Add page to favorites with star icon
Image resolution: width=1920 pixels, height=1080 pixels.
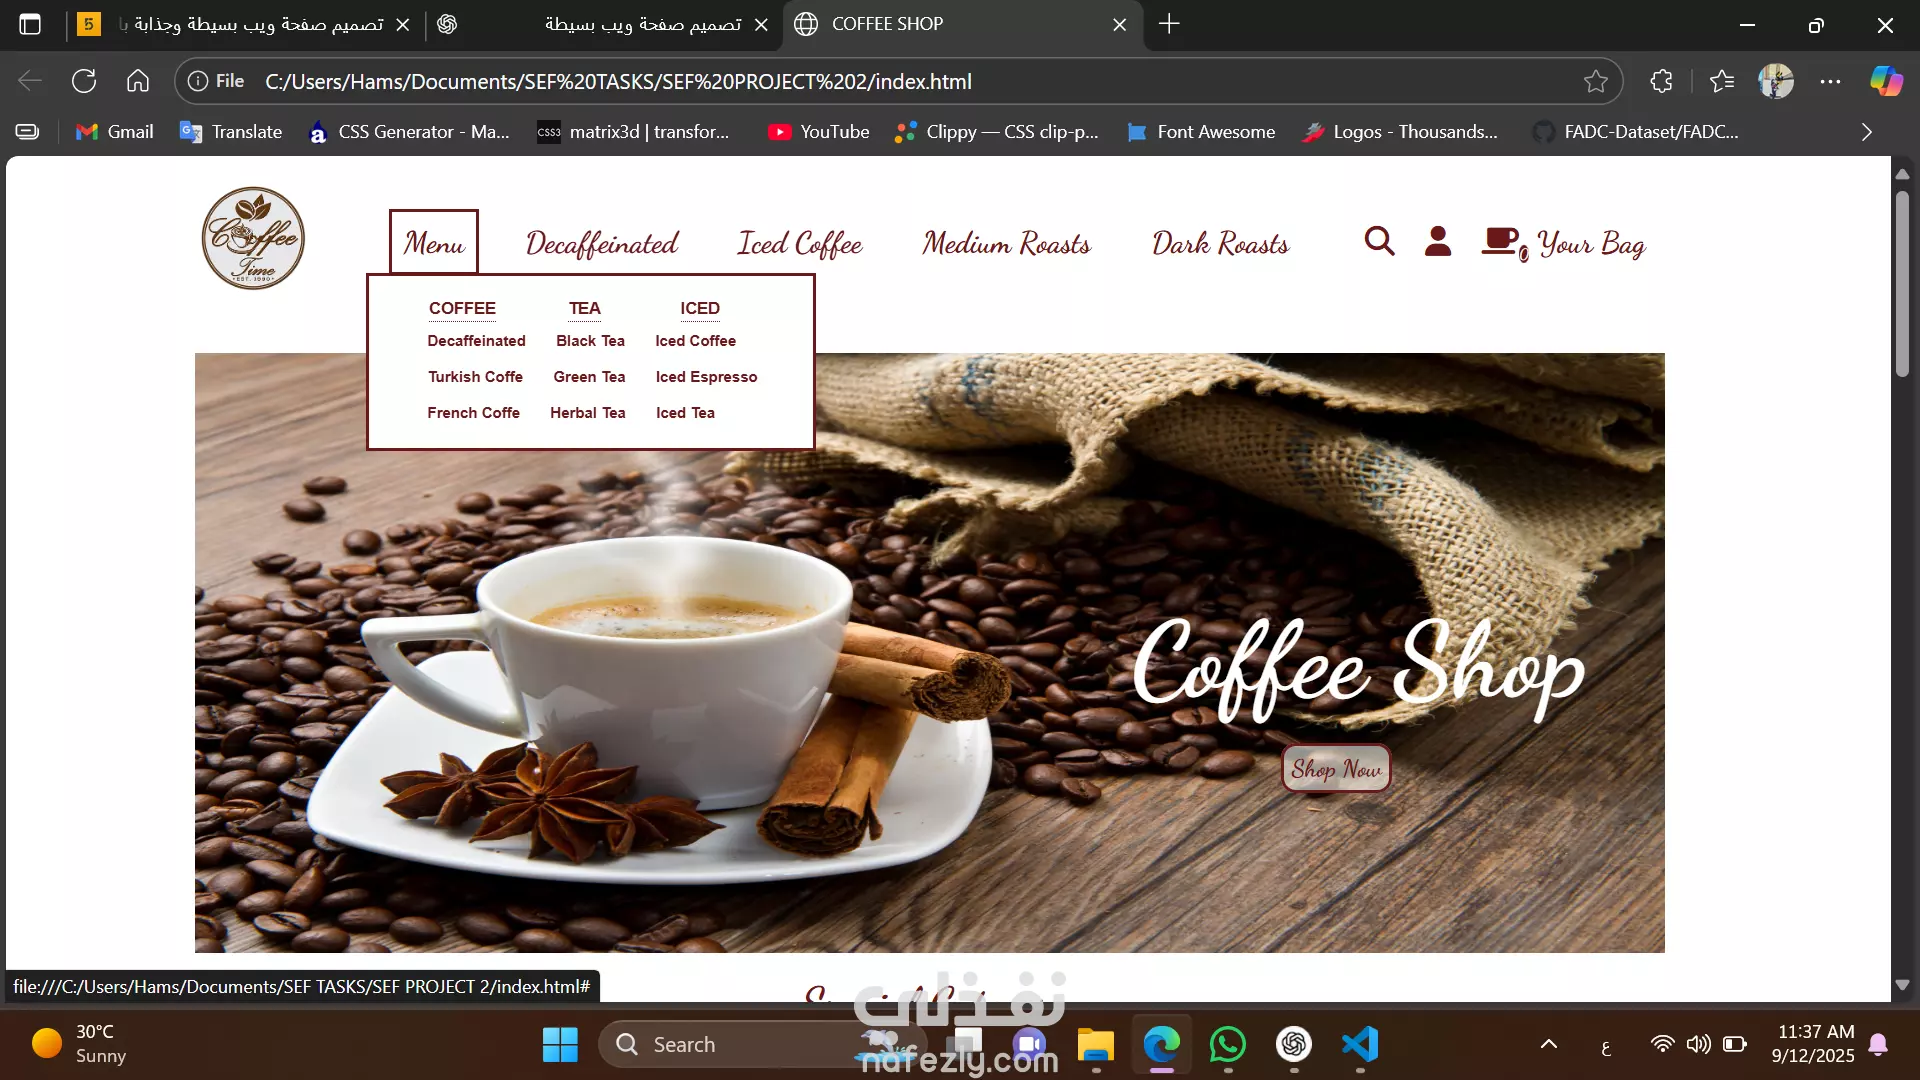point(1595,81)
